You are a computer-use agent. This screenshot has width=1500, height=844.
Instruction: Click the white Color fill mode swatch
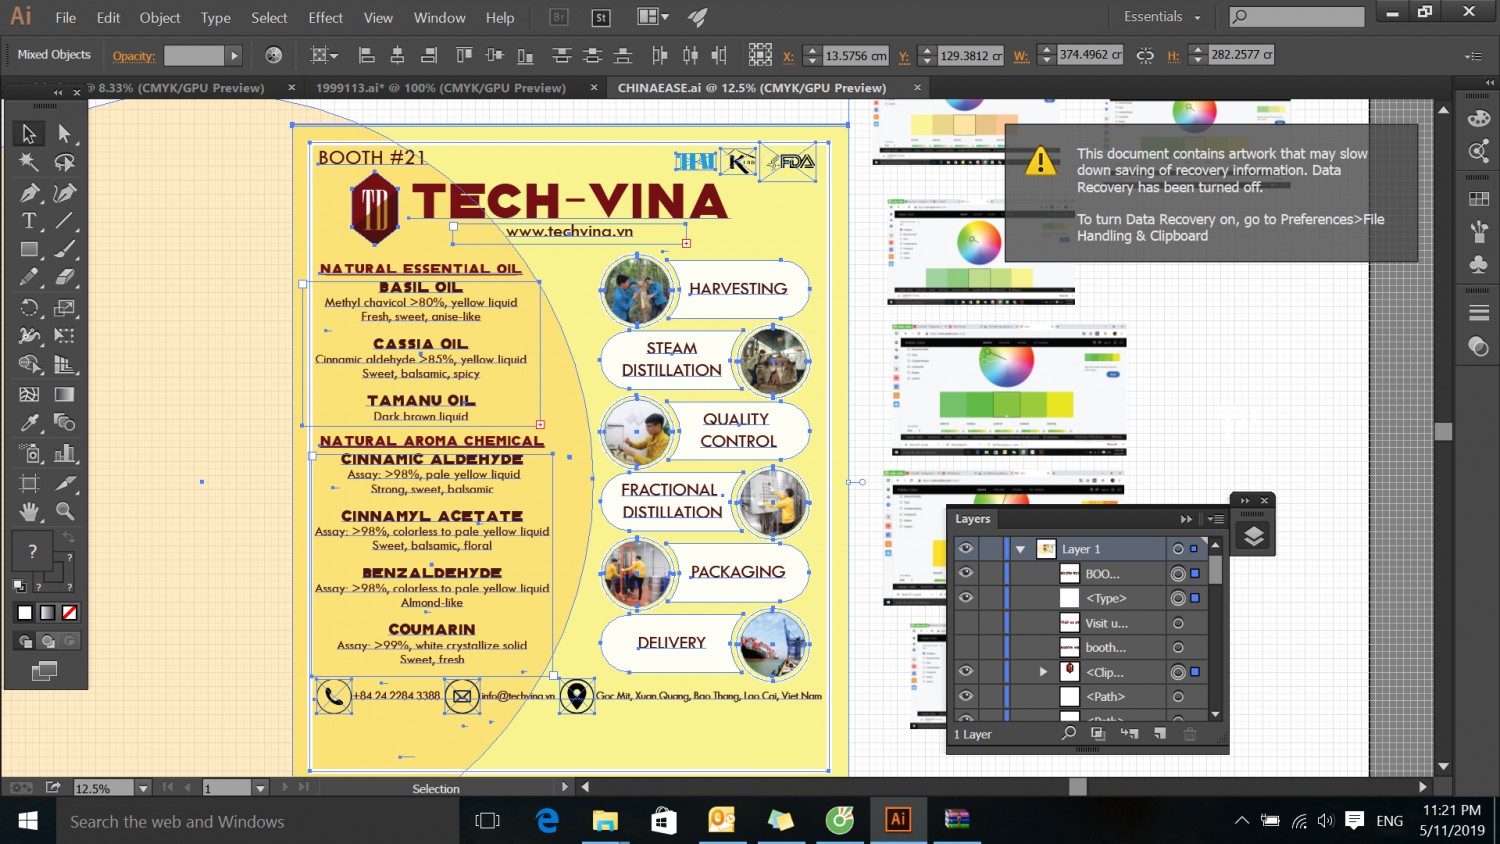pyautogui.click(x=25, y=612)
